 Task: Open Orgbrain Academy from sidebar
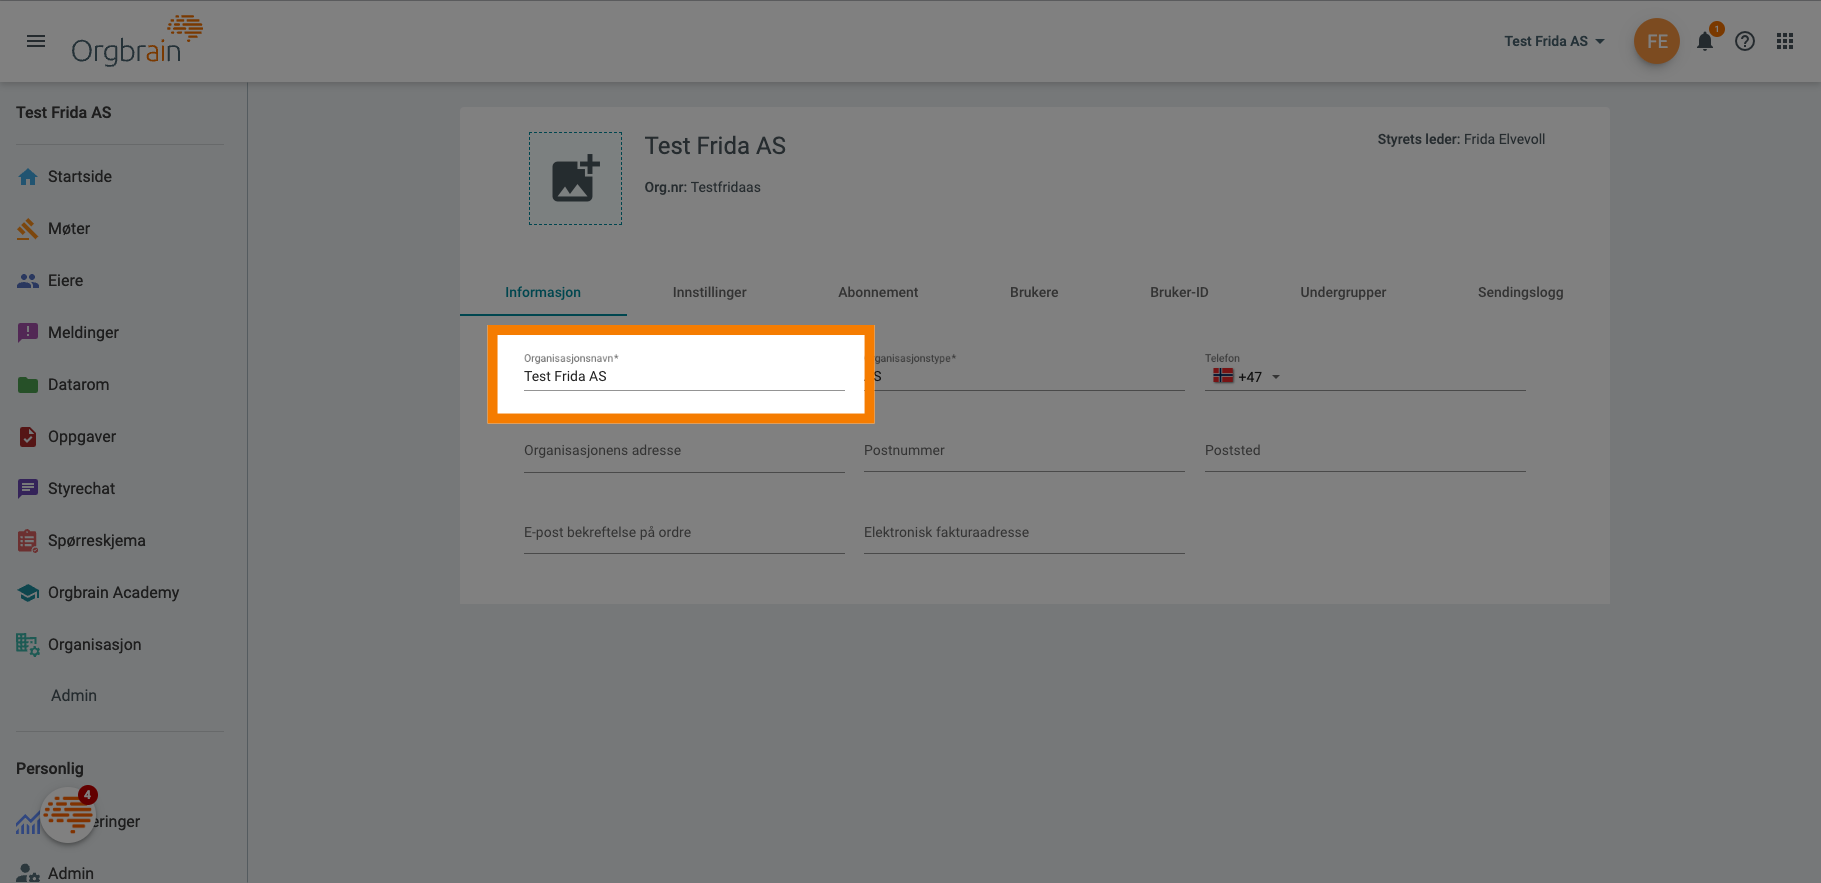pyautogui.click(x=113, y=593)
